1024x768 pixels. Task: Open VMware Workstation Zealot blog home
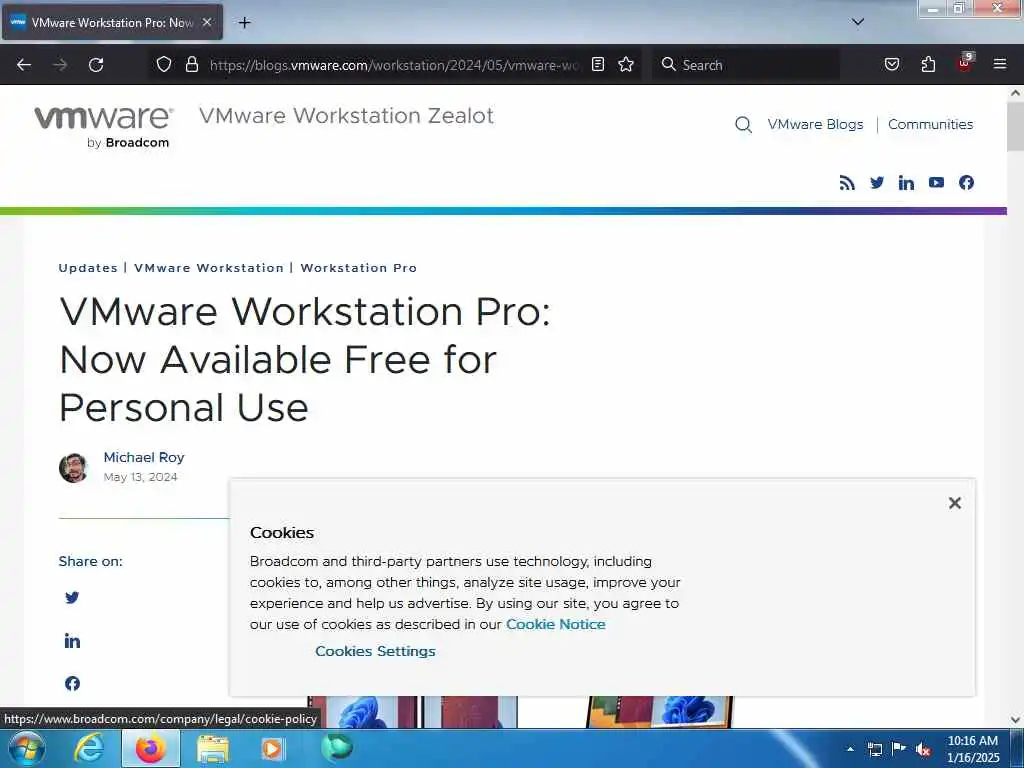point(346,116)
